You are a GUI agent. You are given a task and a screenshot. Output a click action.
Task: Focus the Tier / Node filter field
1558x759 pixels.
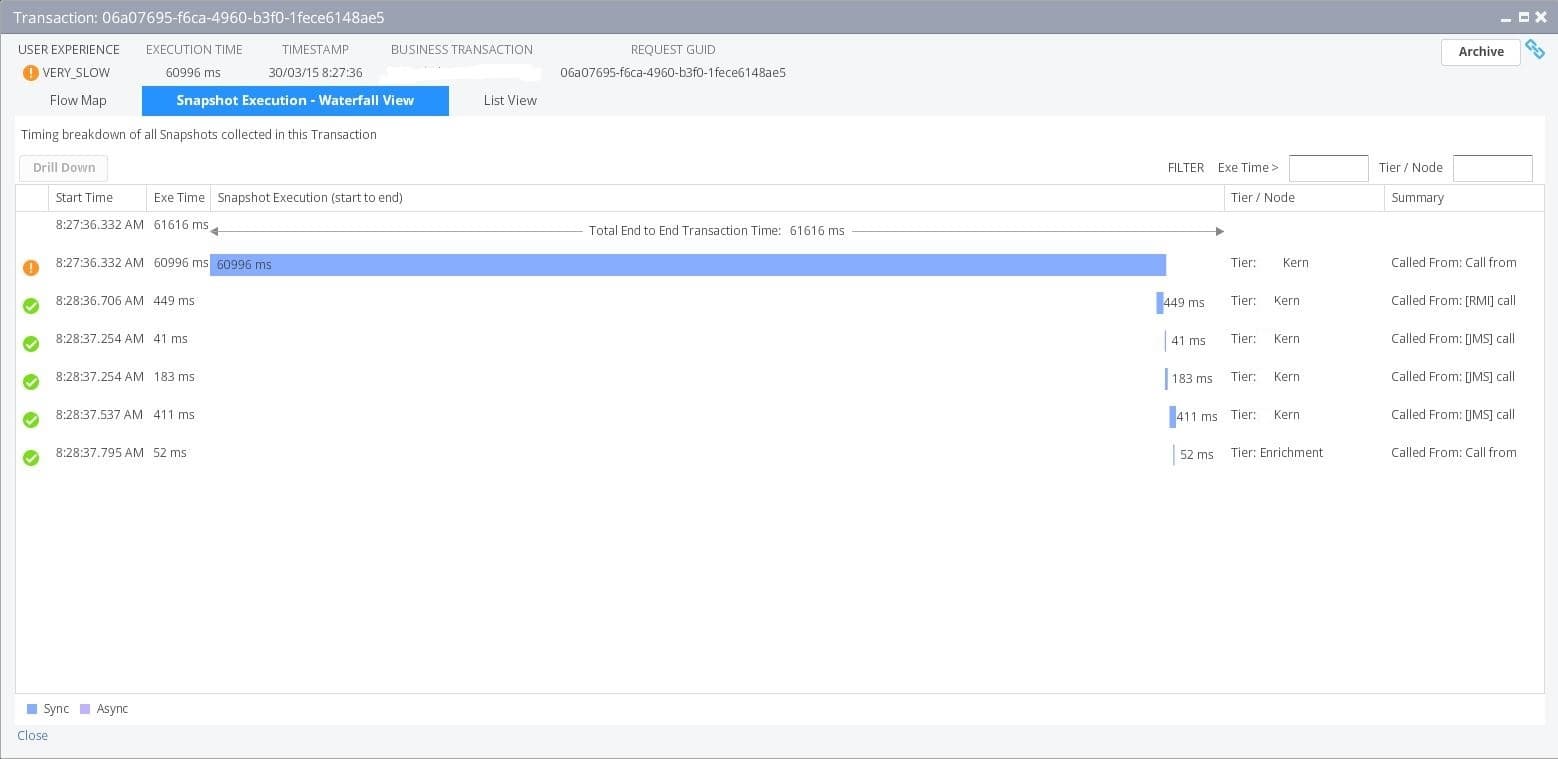pyautogui.click(x=1492, y=168)
